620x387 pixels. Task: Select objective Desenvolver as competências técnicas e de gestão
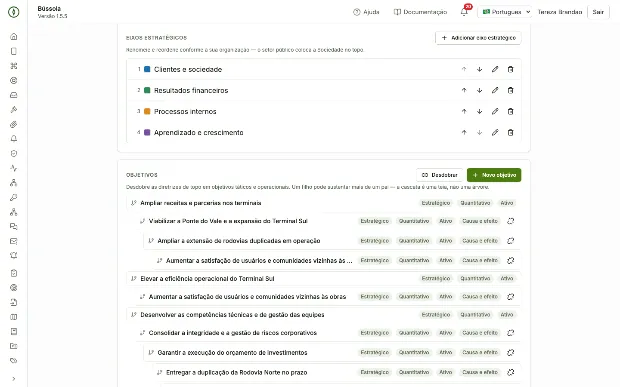coord(232,315)
